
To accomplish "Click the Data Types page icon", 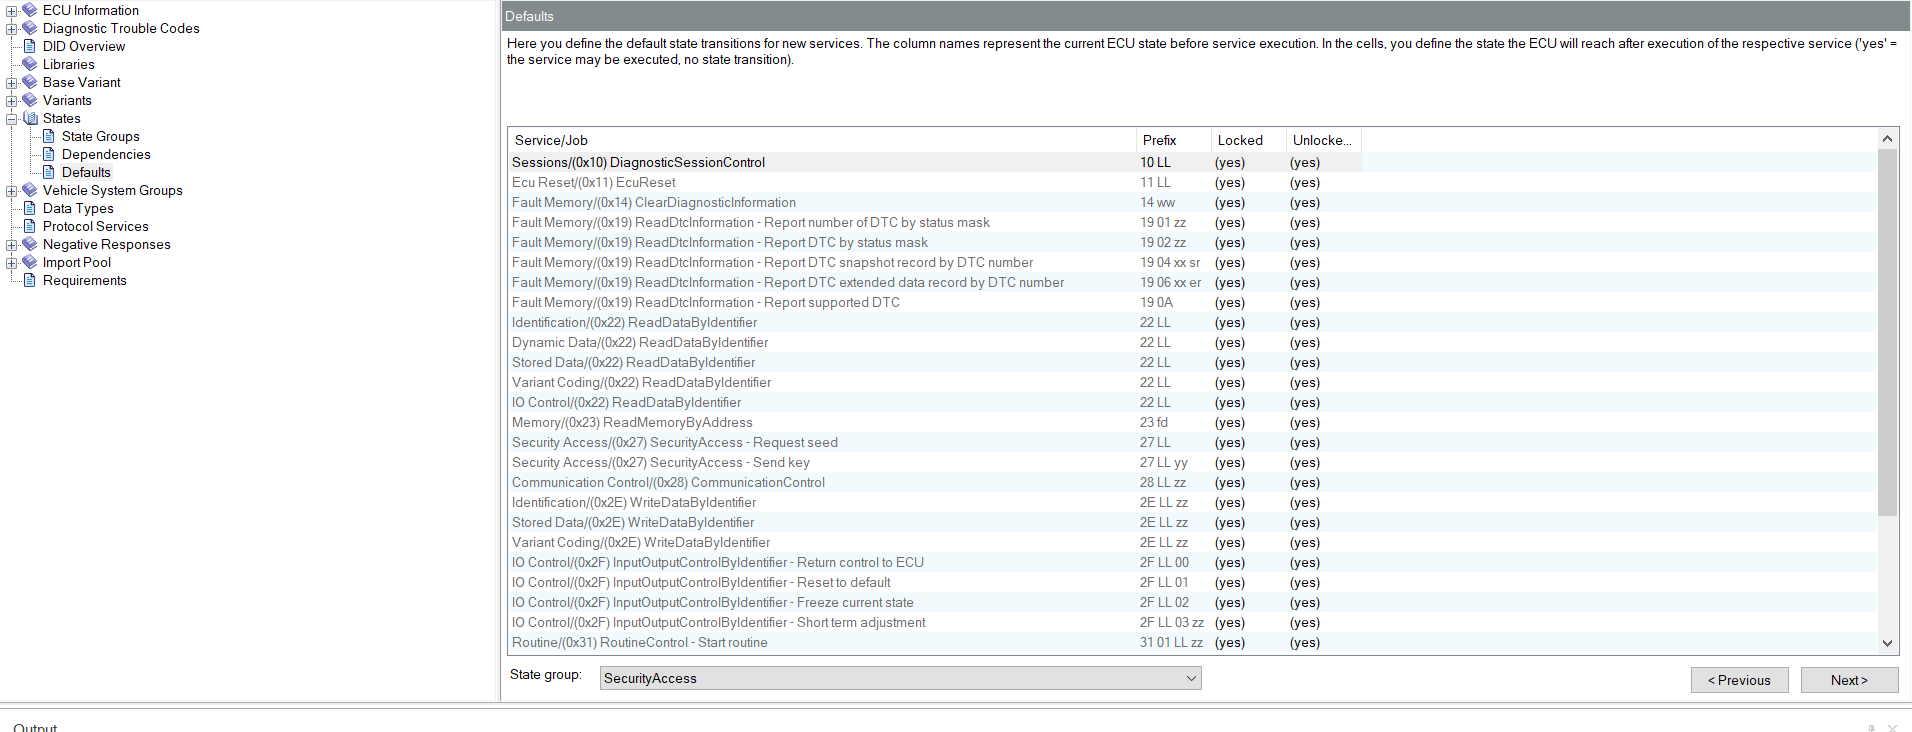I will [30, 208].
